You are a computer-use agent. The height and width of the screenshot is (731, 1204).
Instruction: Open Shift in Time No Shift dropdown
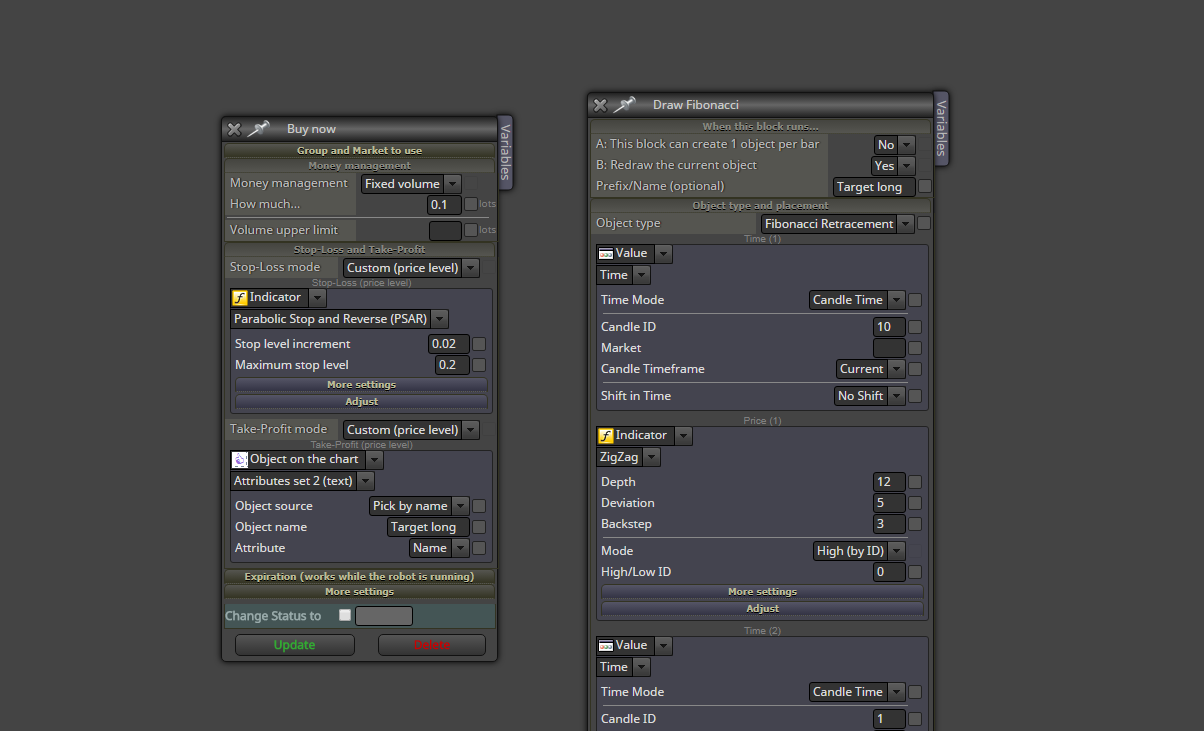(x=869, y=396)
